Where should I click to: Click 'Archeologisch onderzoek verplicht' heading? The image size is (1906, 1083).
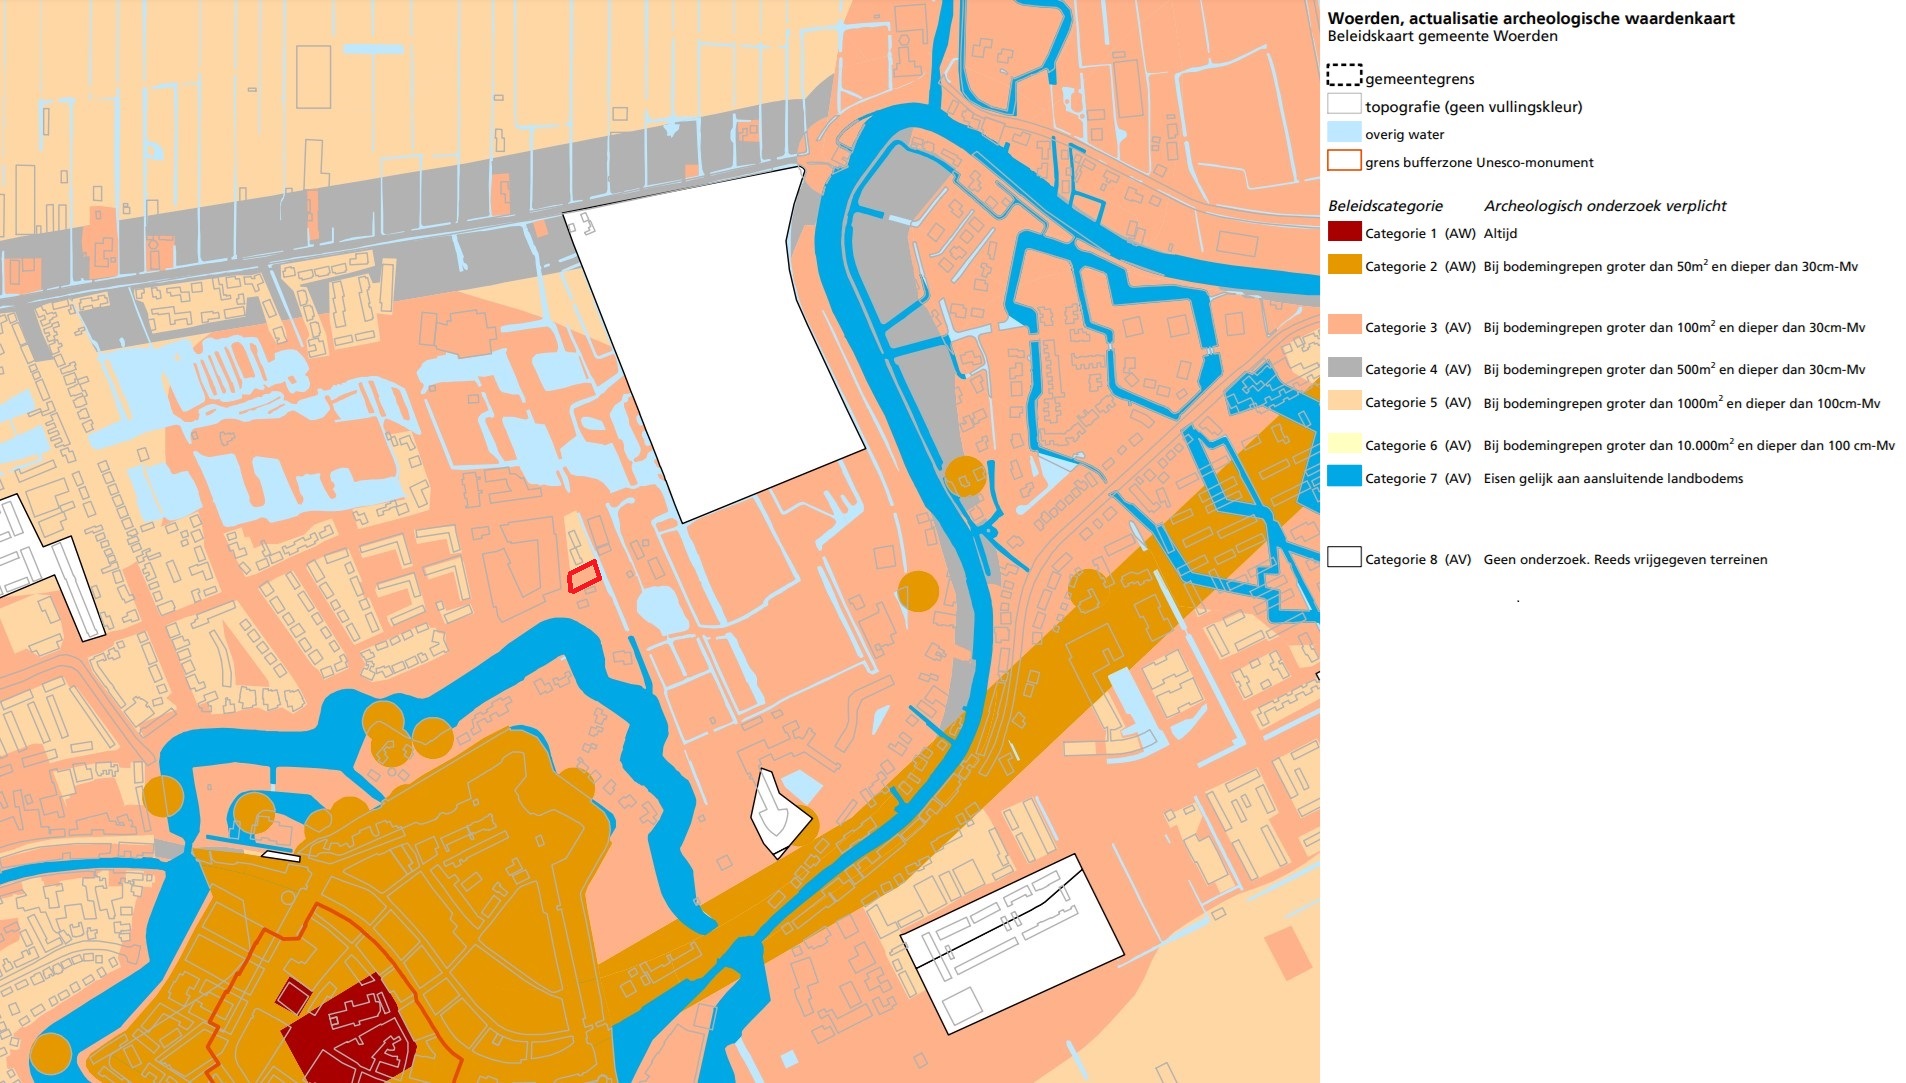click(1605, 206)
